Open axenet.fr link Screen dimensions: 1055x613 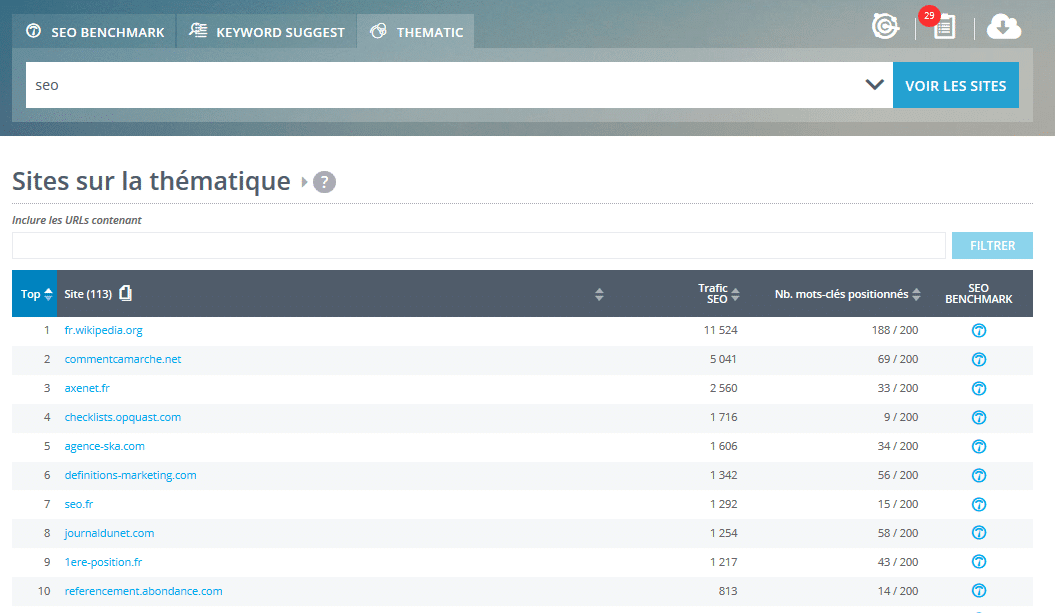87,388
